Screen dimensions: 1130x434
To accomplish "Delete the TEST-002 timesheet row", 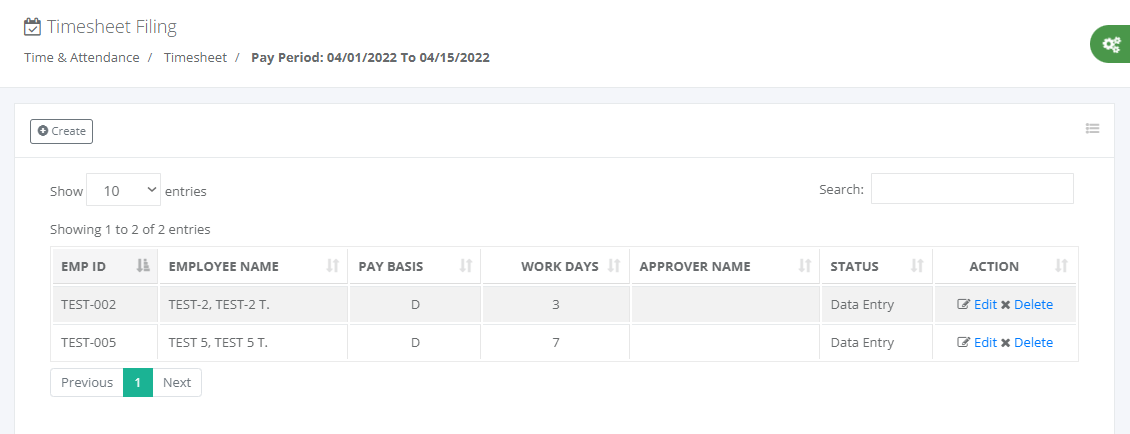I will 1027,304.
